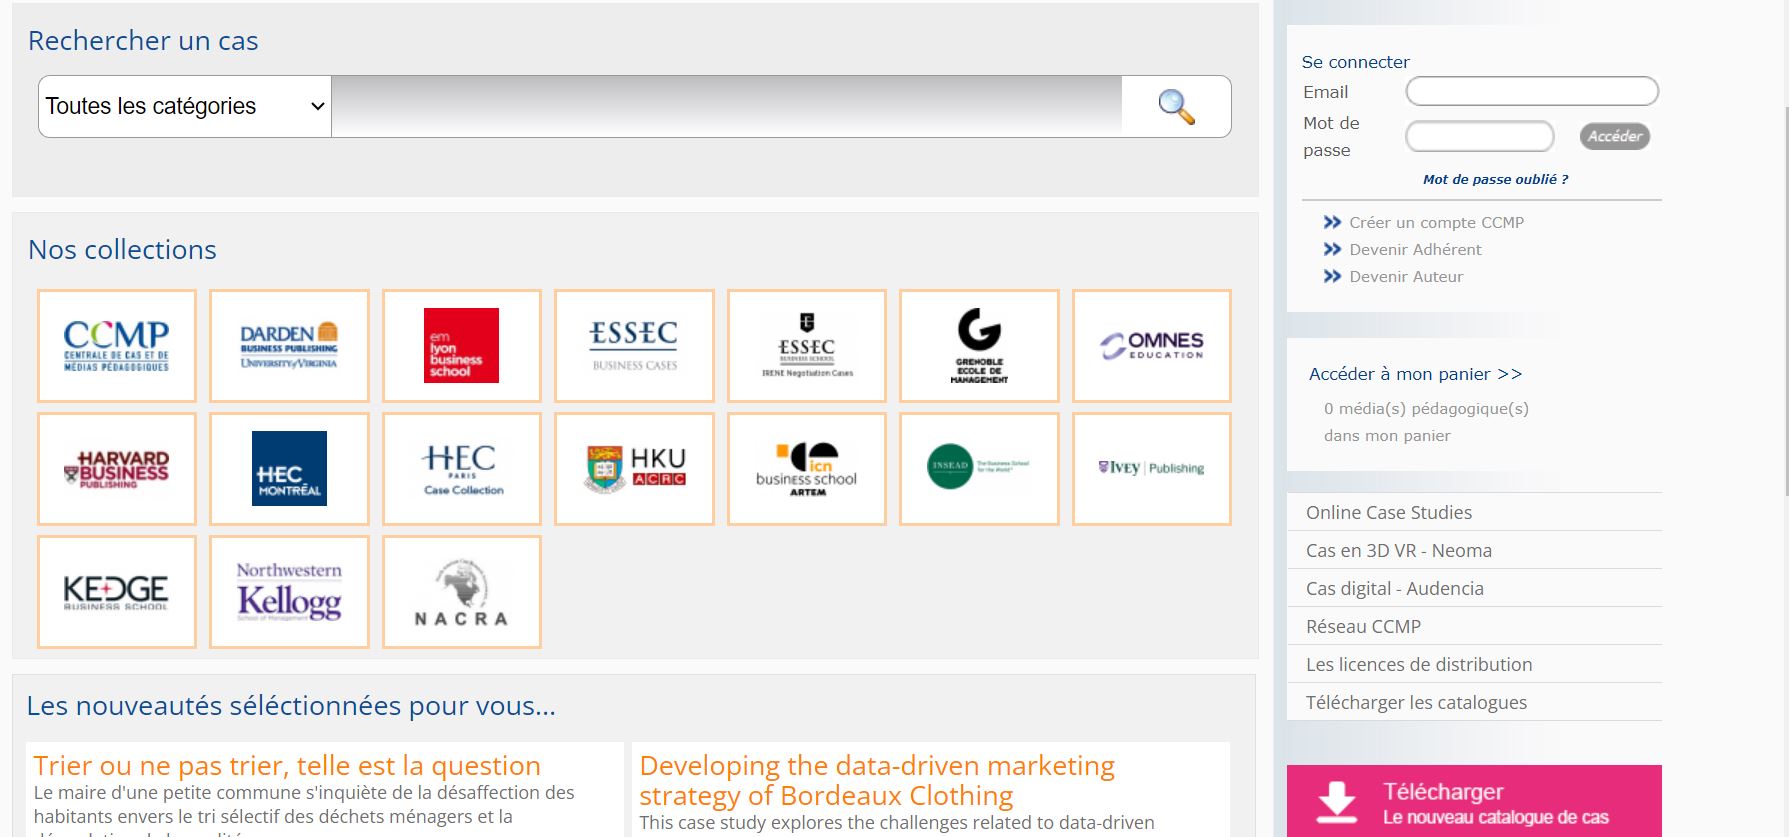This screenshot has width=1789, height=837.
Task: Open Developing the data-driven marketing strategy article
Action: [x=877, y=781]
